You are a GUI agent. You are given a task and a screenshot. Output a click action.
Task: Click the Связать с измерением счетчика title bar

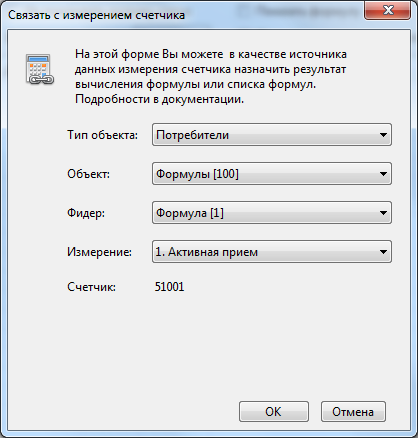tap(96, 15)
